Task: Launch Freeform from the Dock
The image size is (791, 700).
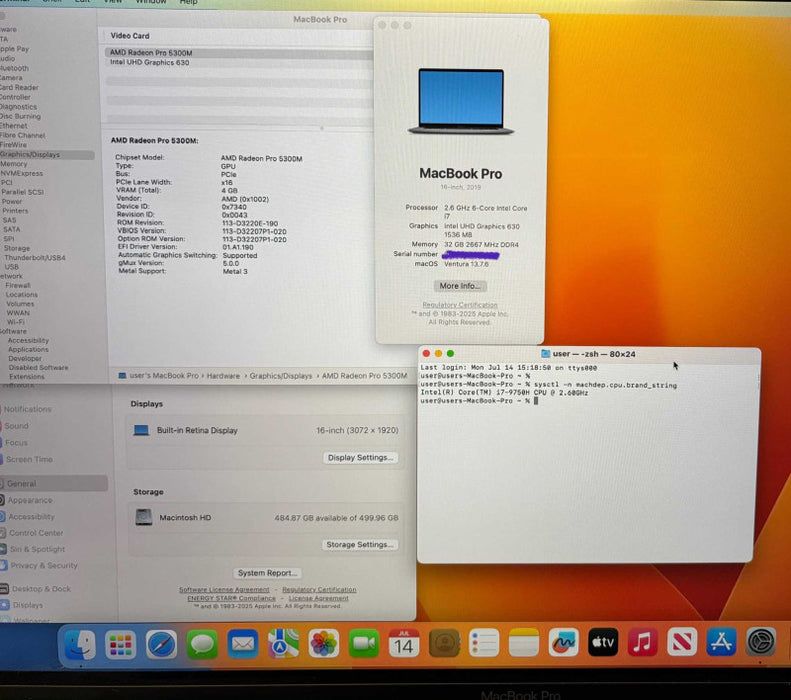Action: click(x=563, y=643)
